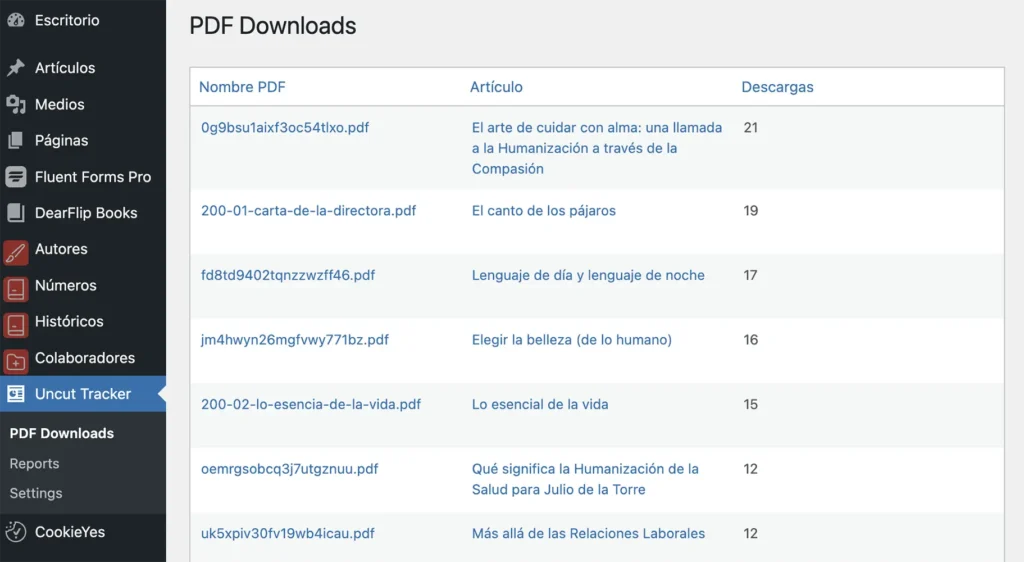Image resolution: width=1024 pixels, height=562 pixels.
Task: Go to the Reports submenu
Action: click(x=34, y=464)
